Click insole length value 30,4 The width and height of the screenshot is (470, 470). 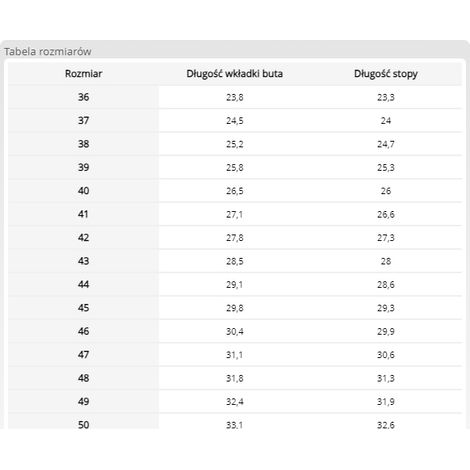pyautogui.click(x=235, y=331)
